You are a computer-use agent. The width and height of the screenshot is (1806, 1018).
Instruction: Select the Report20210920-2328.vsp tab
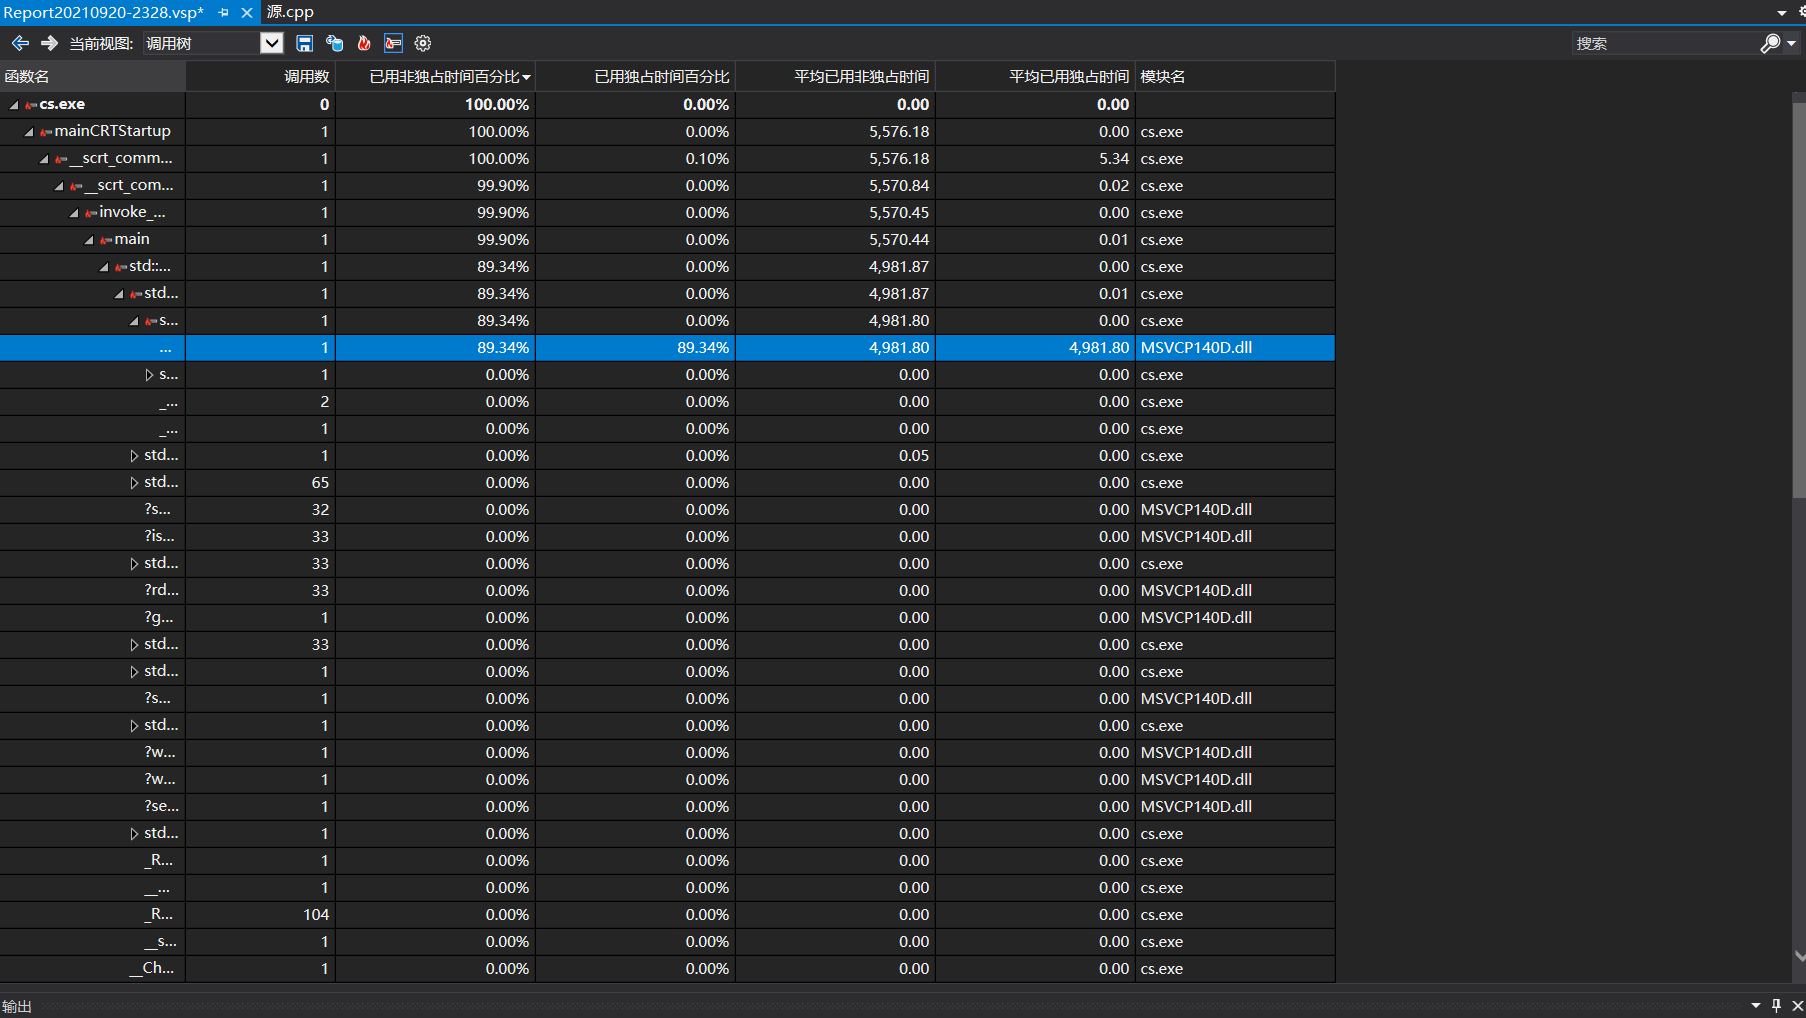coord(104,12)
